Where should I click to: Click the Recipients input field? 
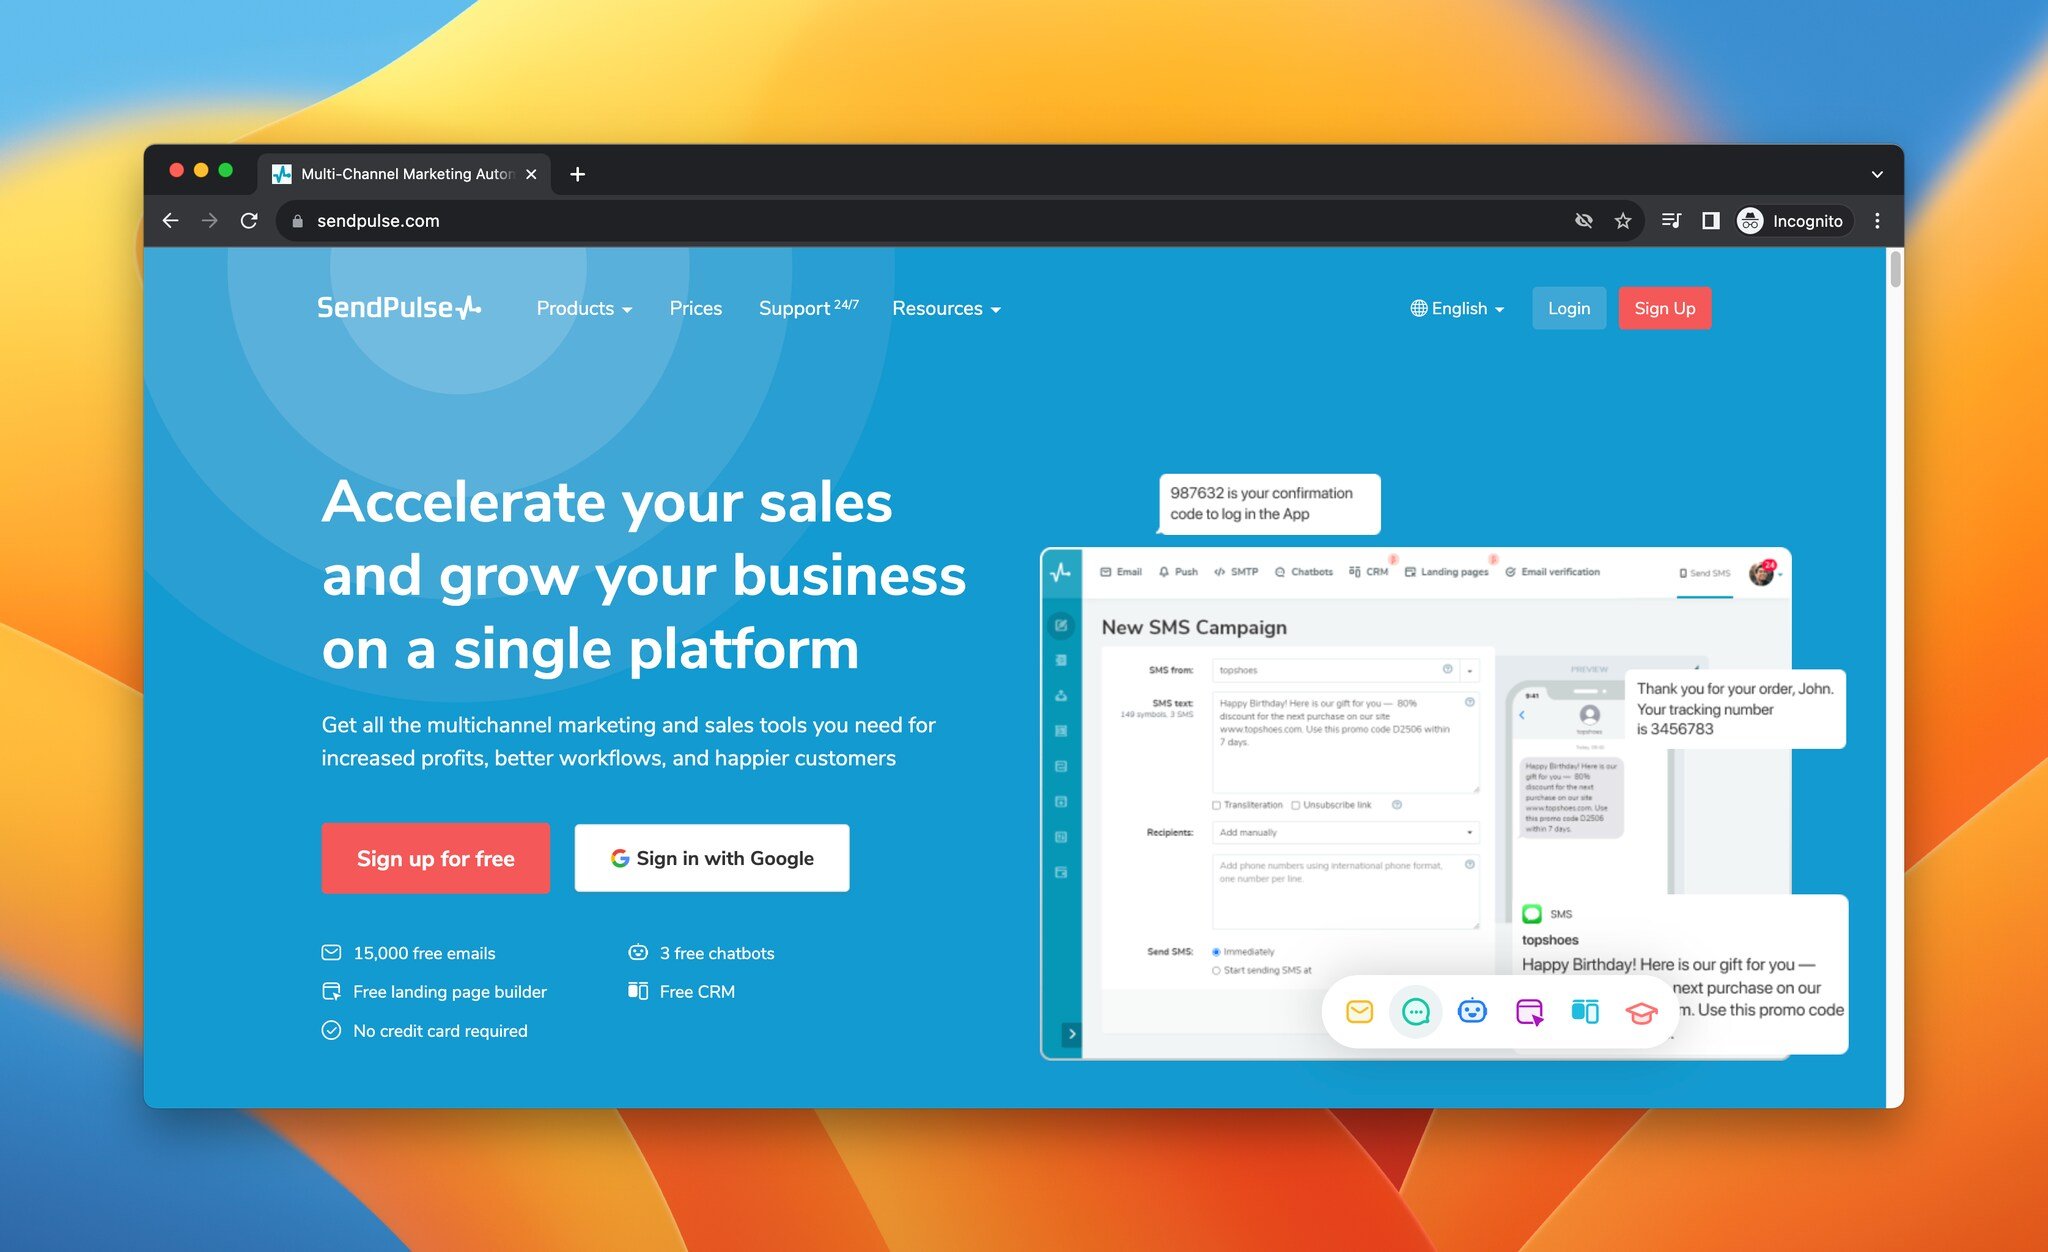point(1341,831)
